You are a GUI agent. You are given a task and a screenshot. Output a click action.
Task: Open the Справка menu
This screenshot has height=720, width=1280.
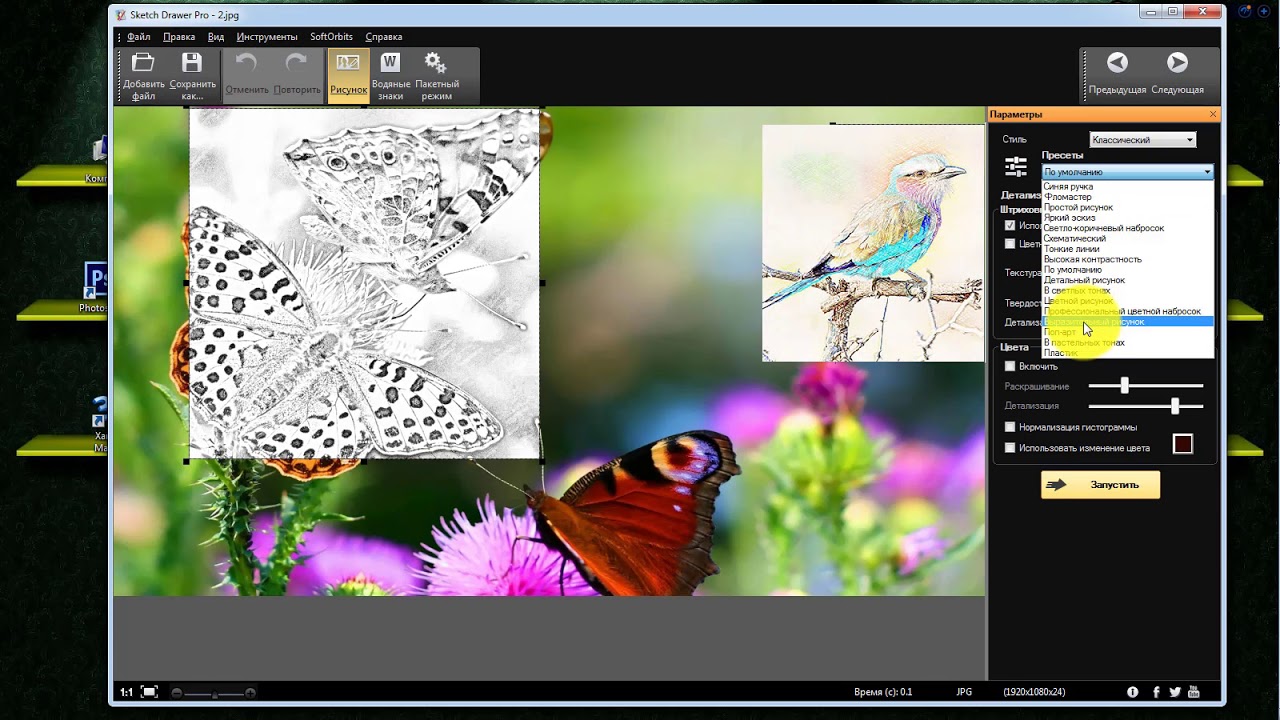(384, 37)
